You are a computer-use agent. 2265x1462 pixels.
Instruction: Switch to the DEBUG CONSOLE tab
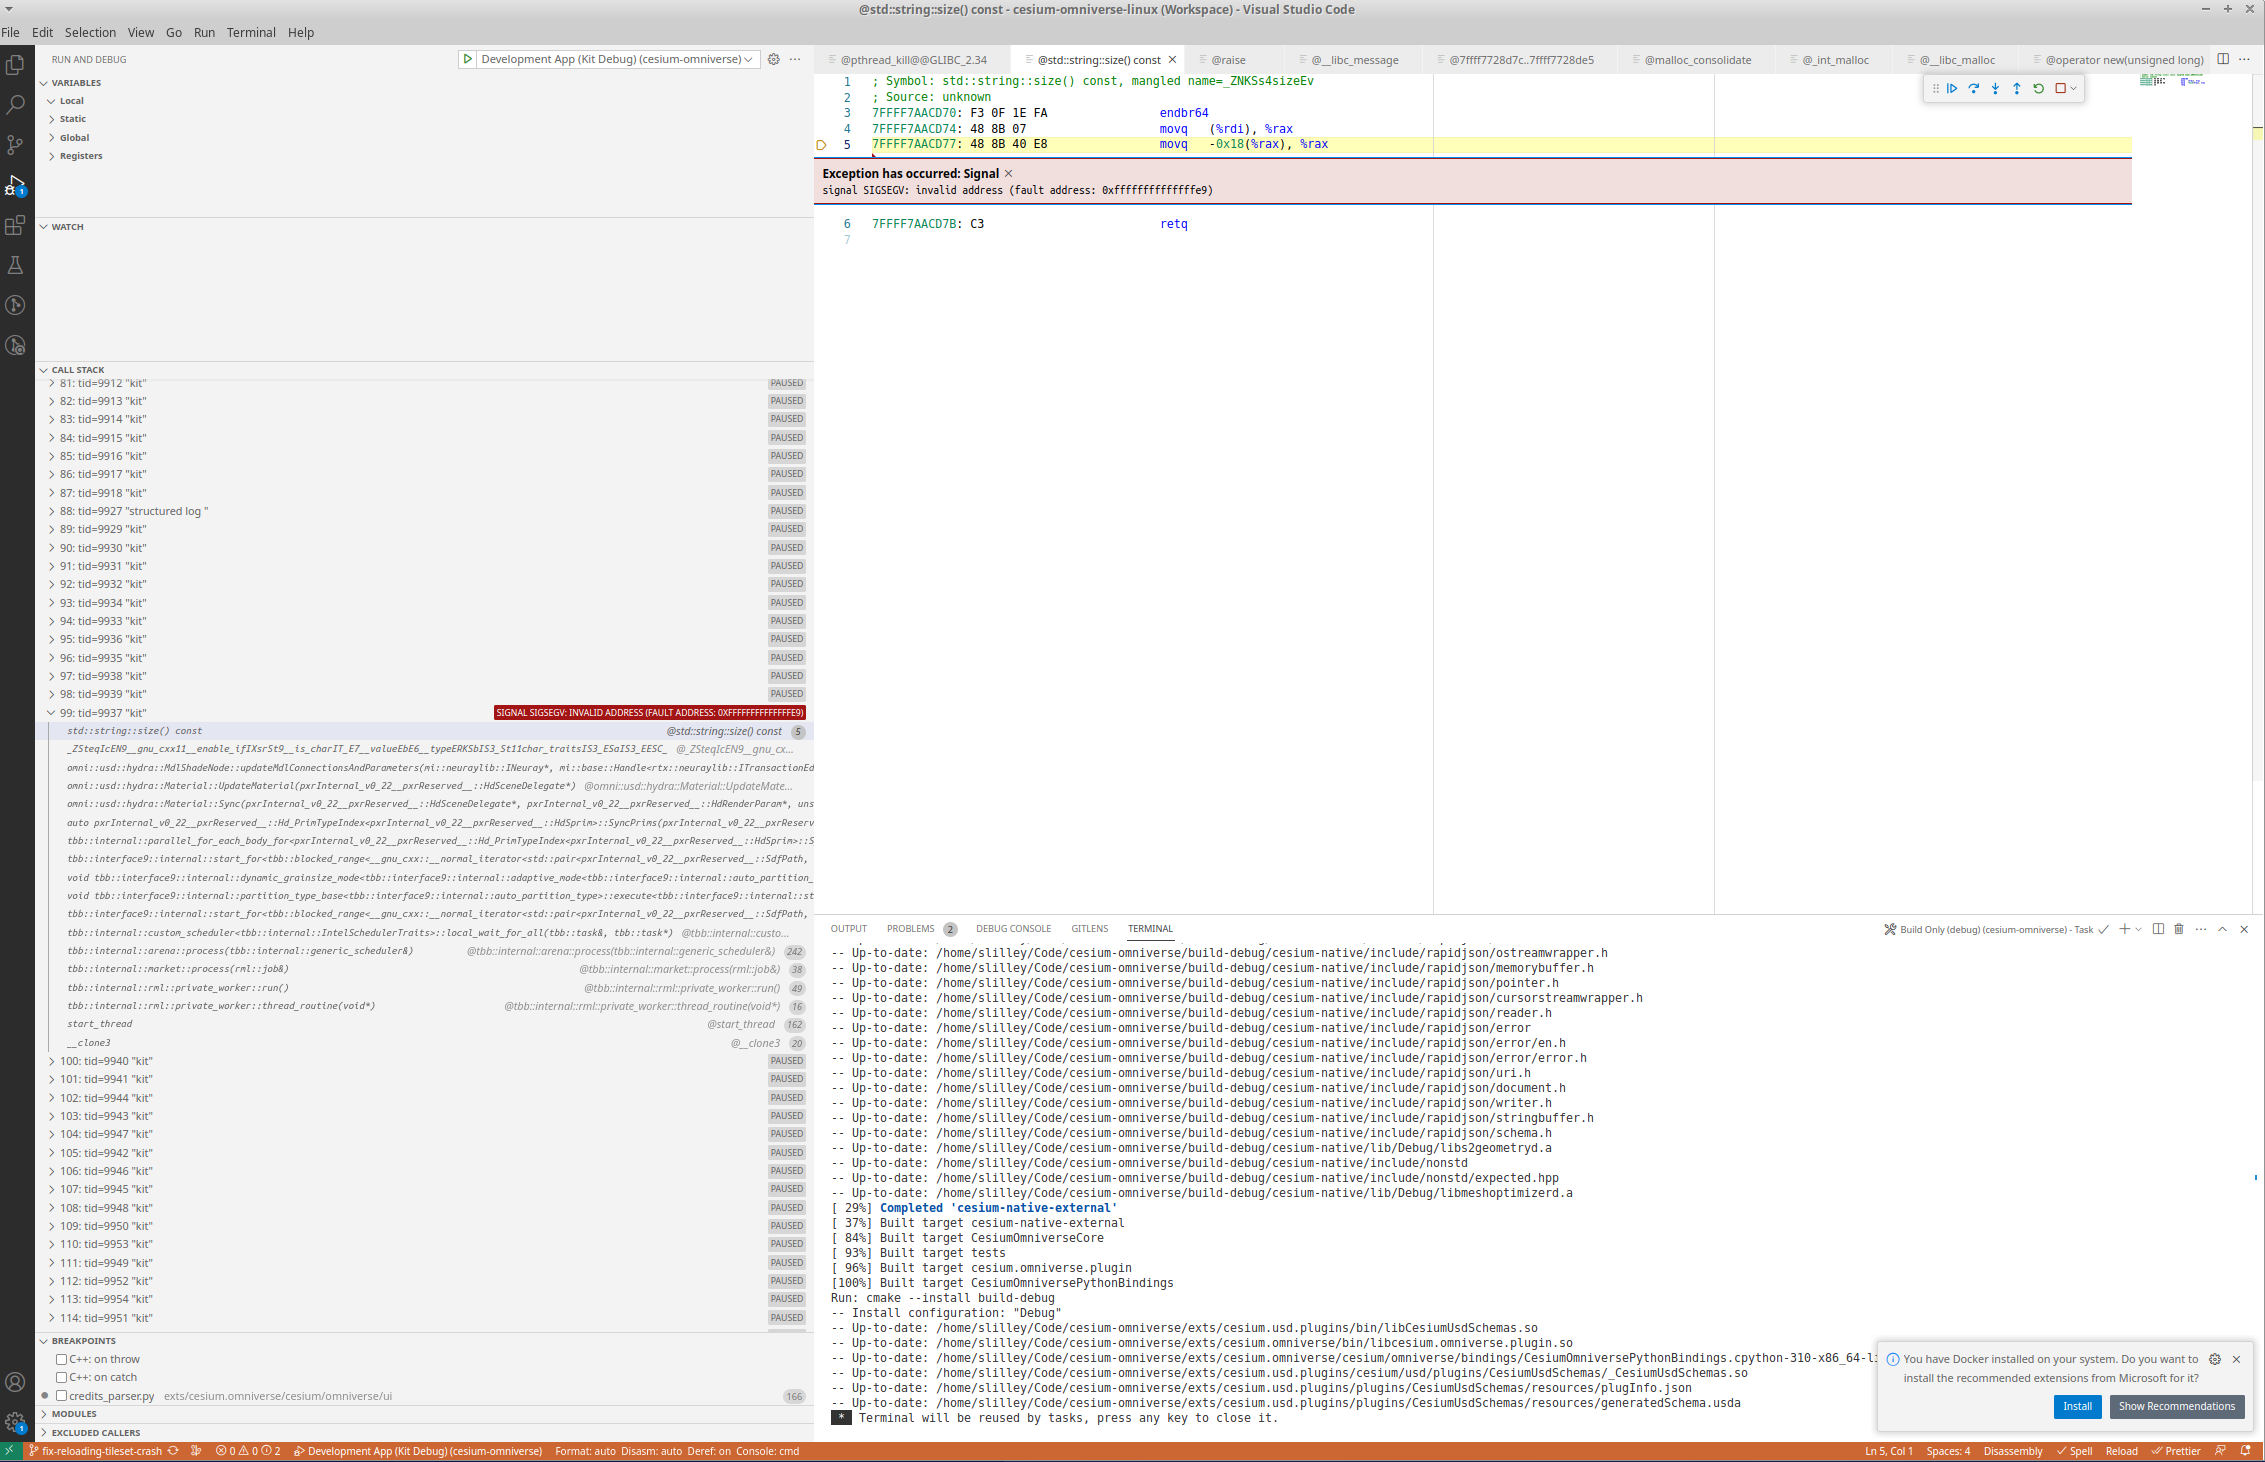pos(1013,928)
